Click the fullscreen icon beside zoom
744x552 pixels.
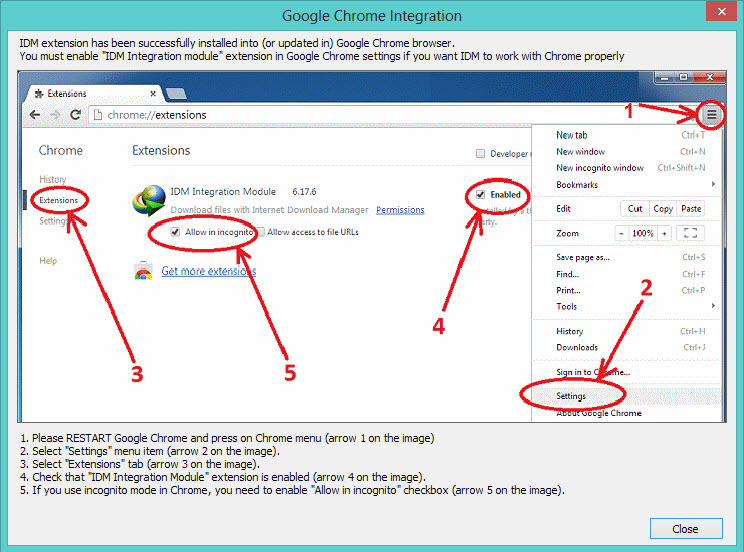coord(691,233)
